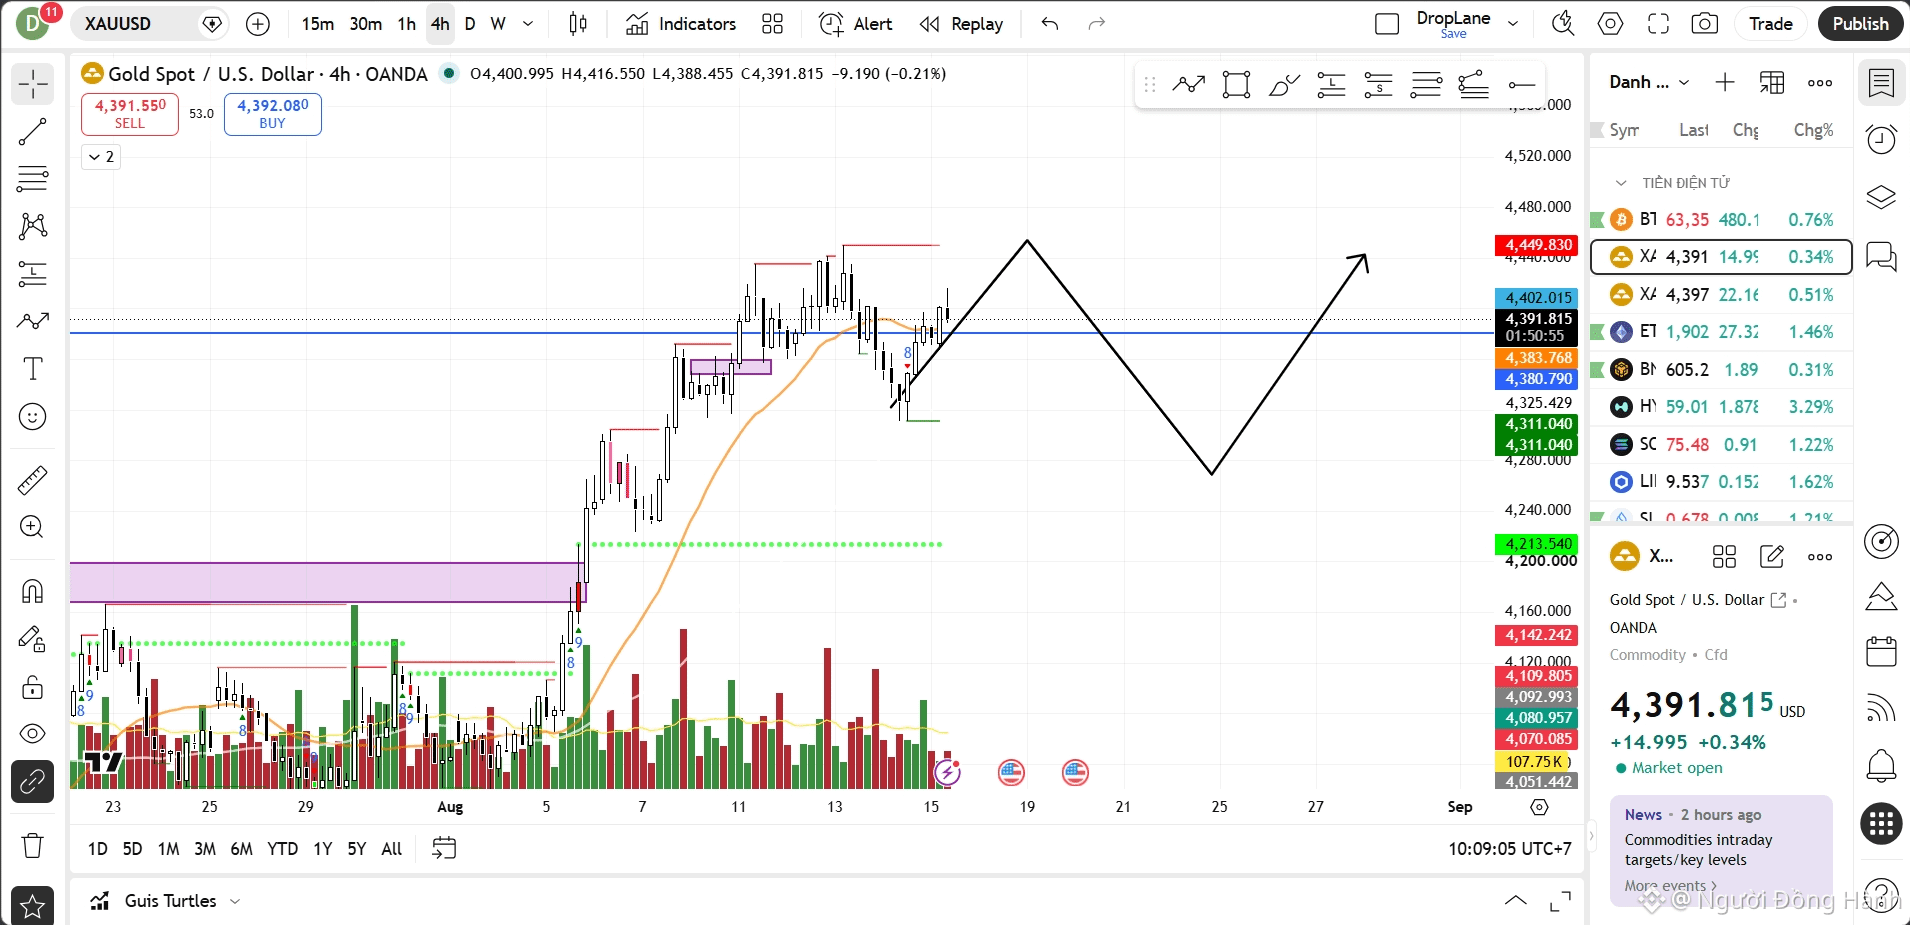
Task: Select the 4h timeframe
Action: pos(441,24)
